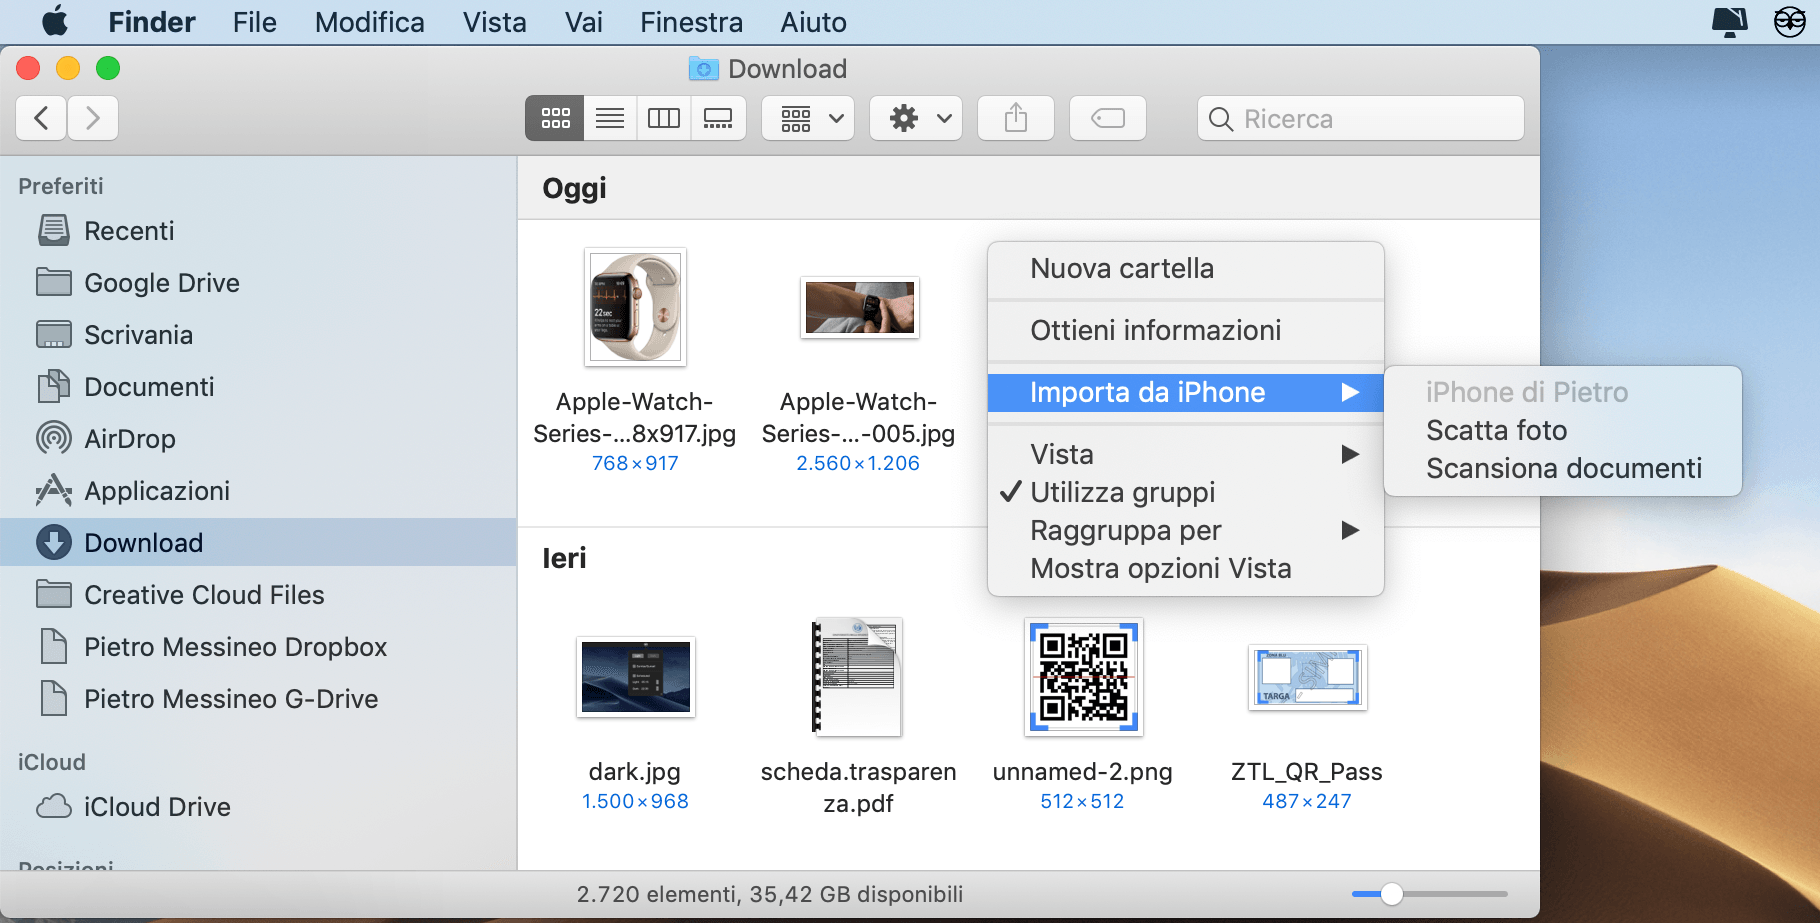Switch to list view in toolbar
Viewport: 1820px width, 923px height.
(610, 118)
